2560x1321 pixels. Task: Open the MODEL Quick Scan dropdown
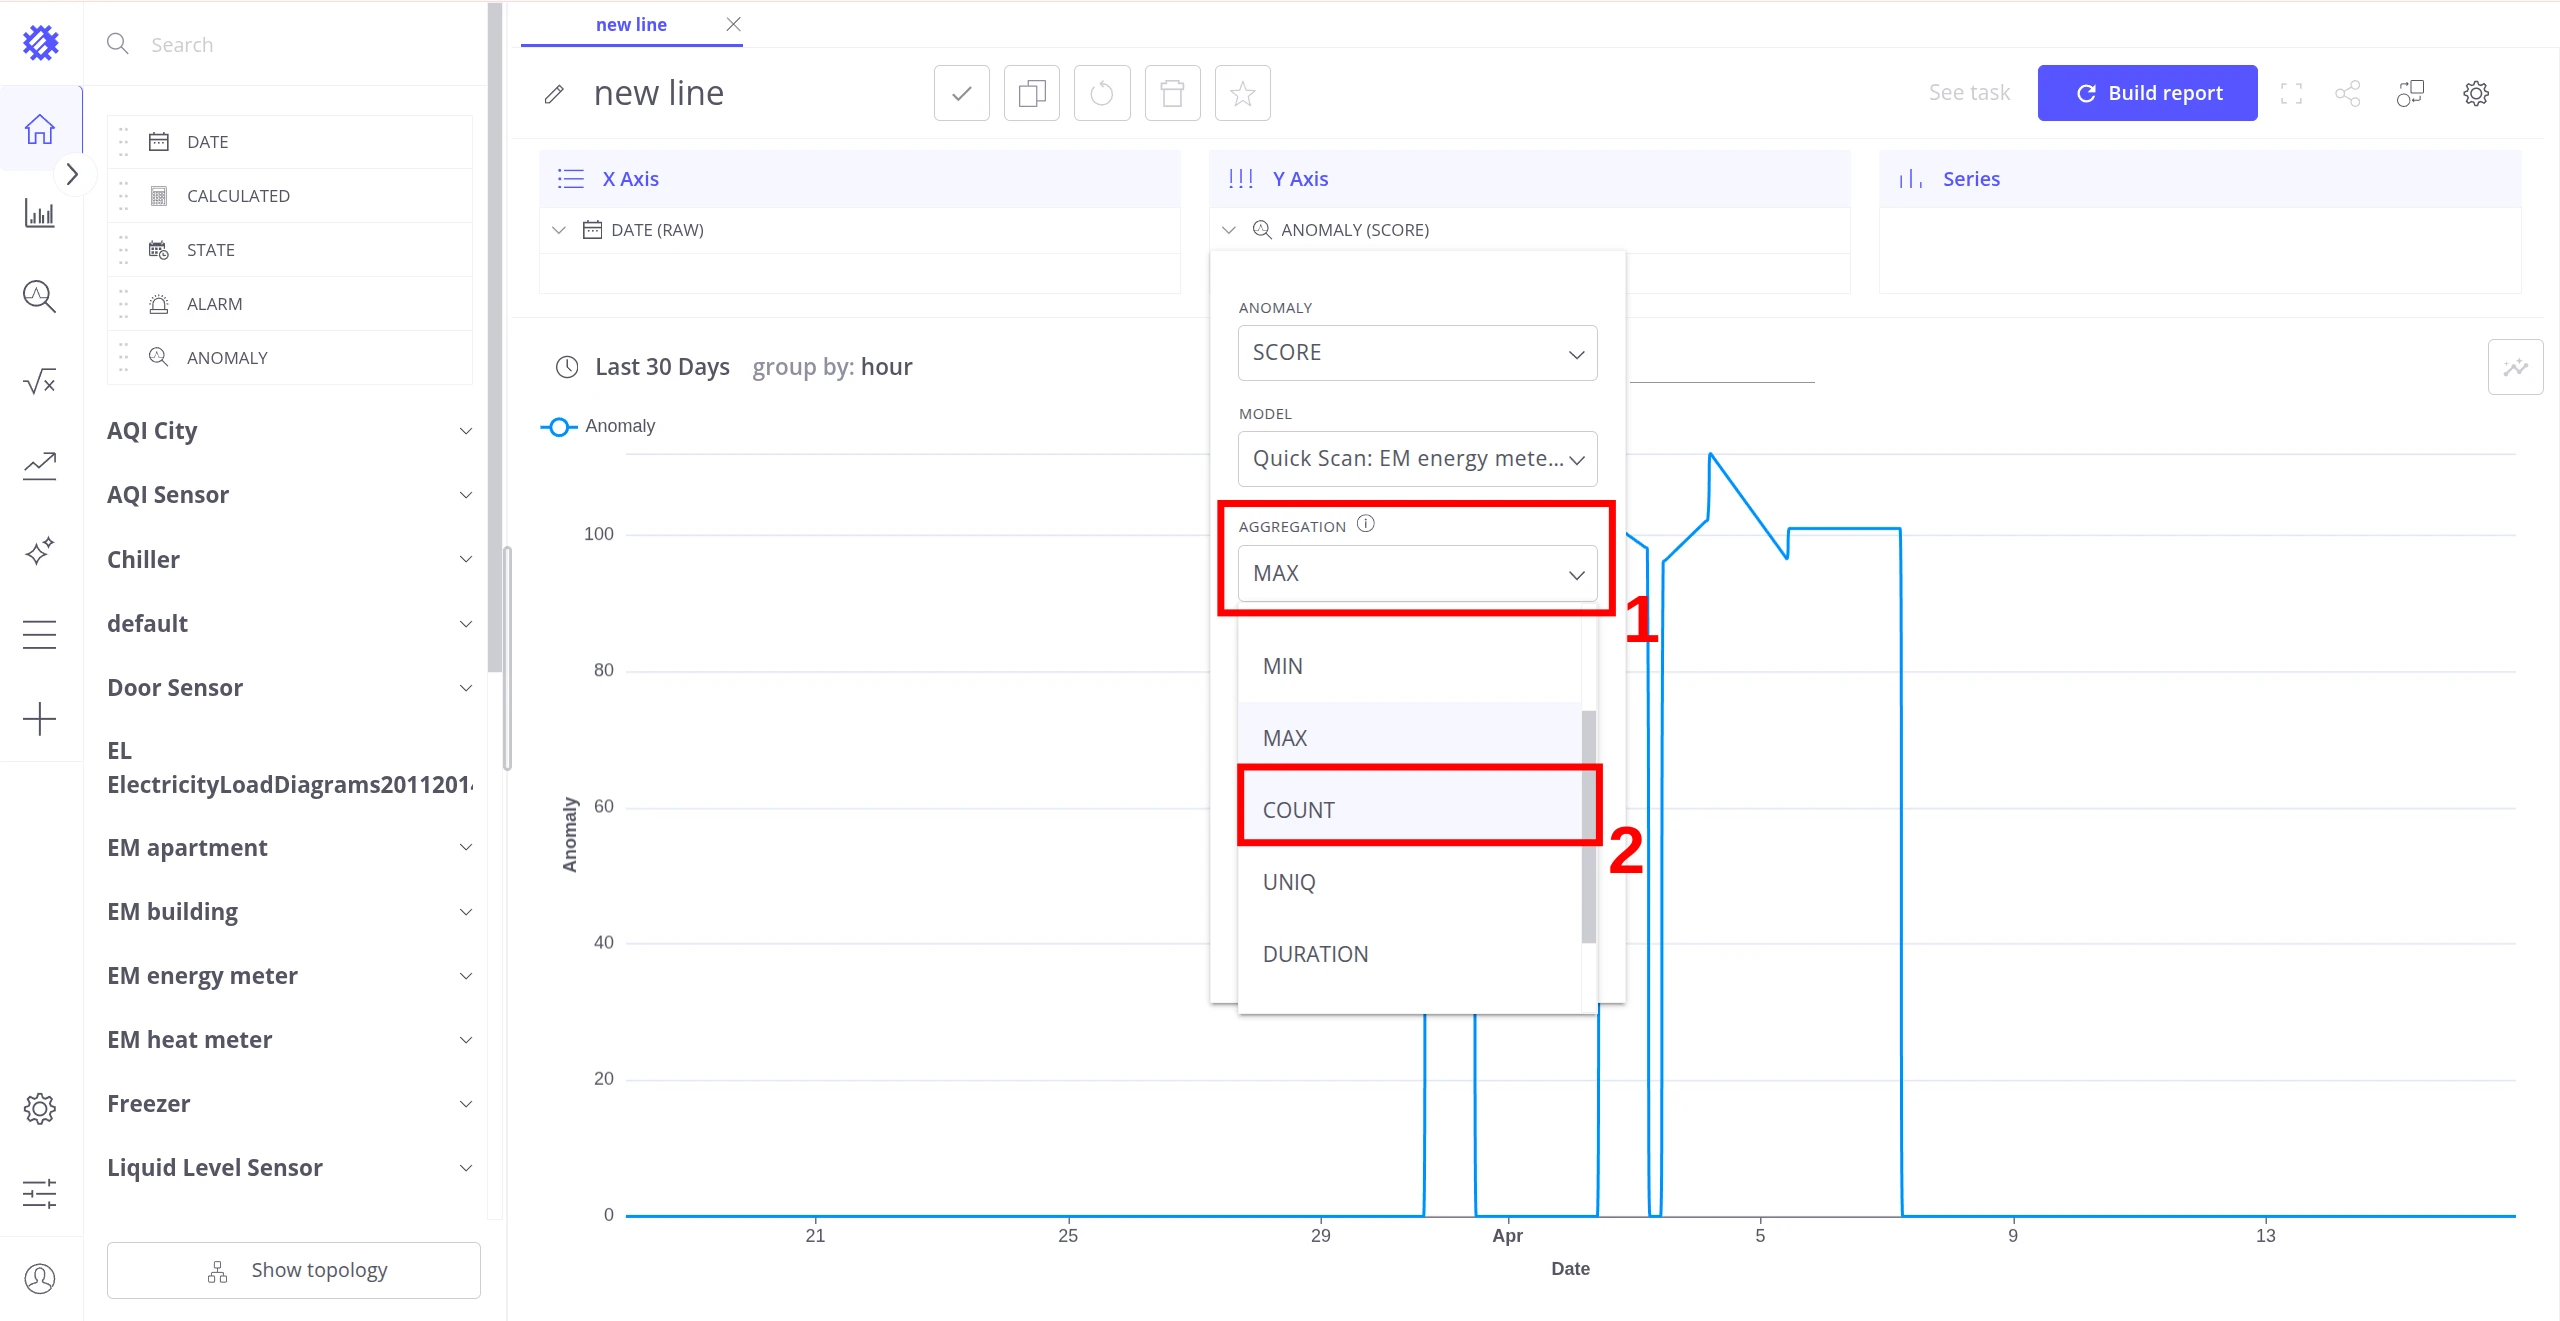coord(1417,459)
